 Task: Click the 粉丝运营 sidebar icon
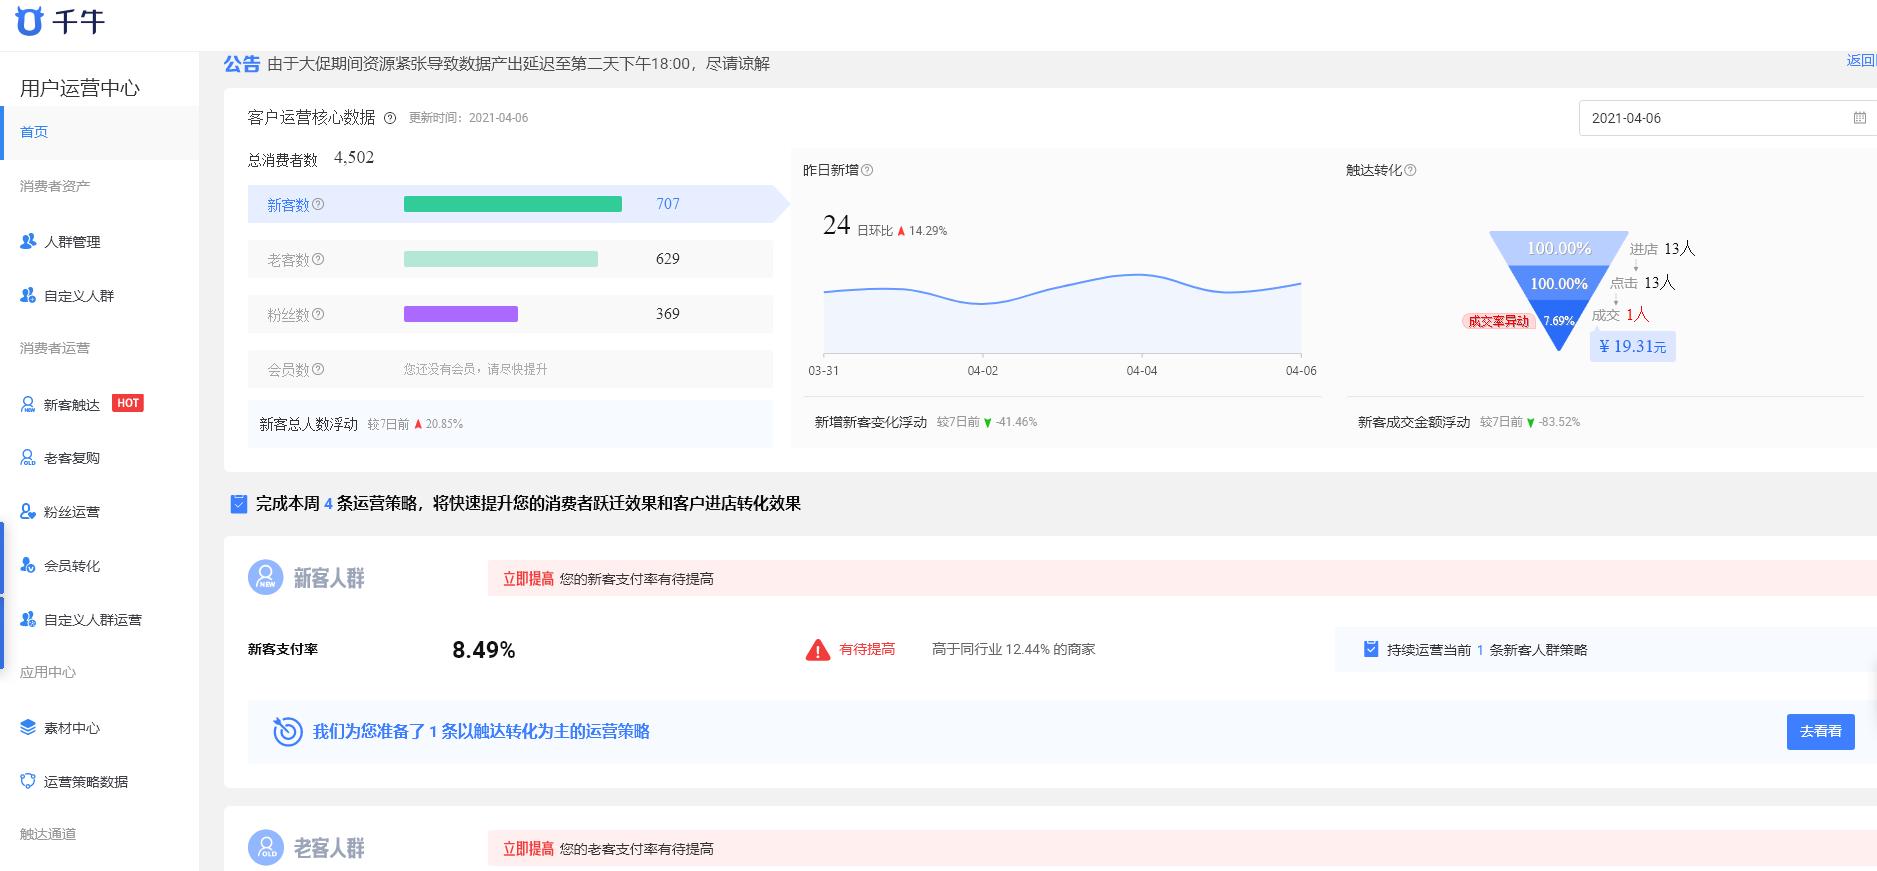coord(28,512)
